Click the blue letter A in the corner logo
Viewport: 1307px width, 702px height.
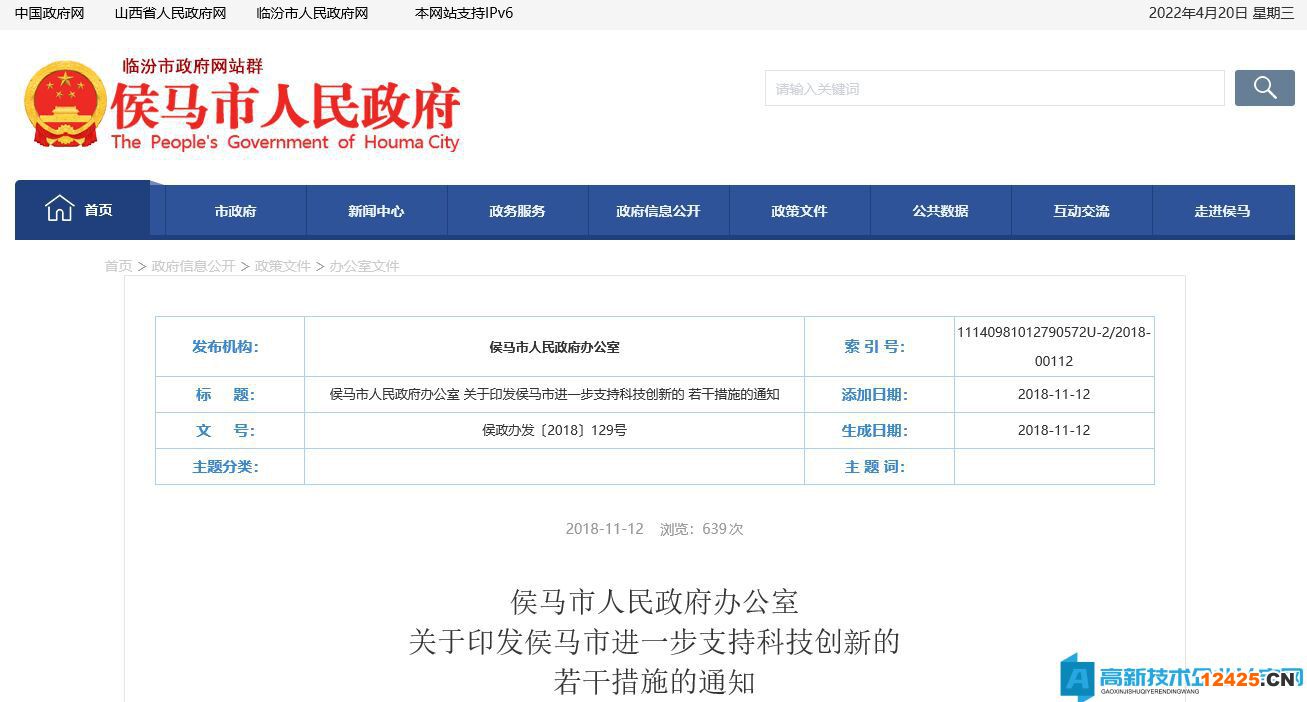tap(1077, 676)
